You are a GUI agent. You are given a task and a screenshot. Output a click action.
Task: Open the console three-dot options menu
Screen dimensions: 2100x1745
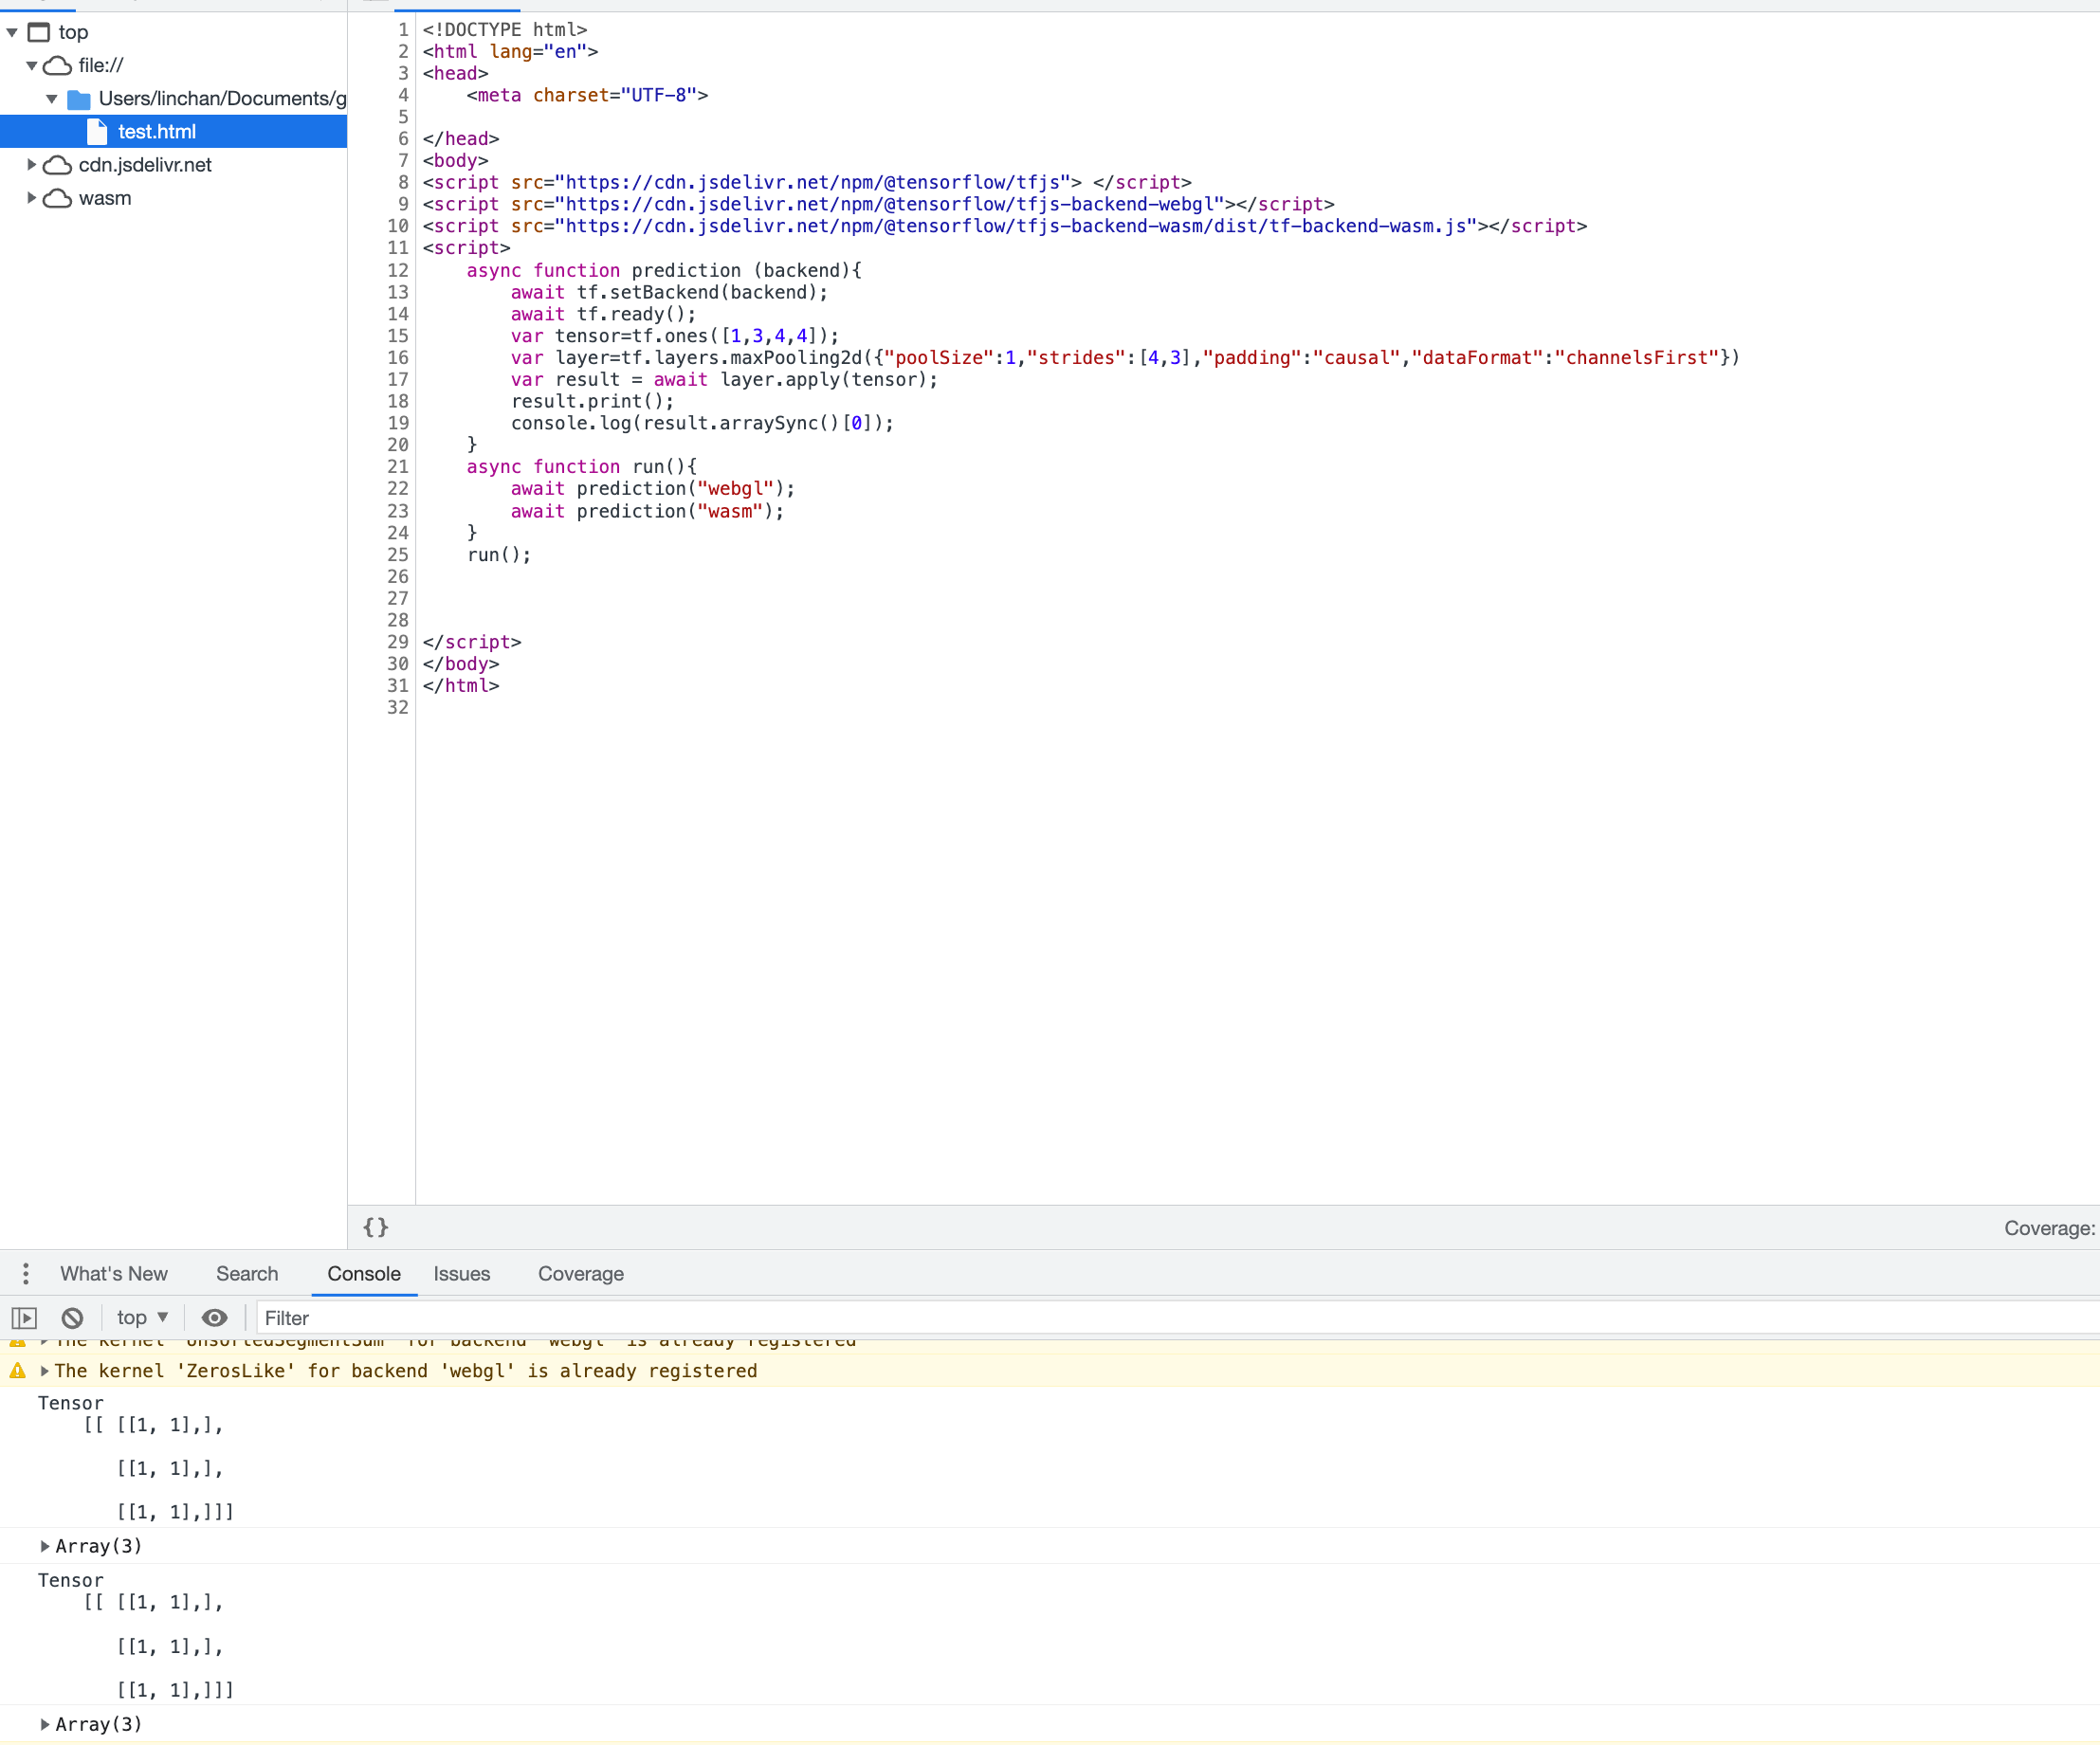point(25,1273)
